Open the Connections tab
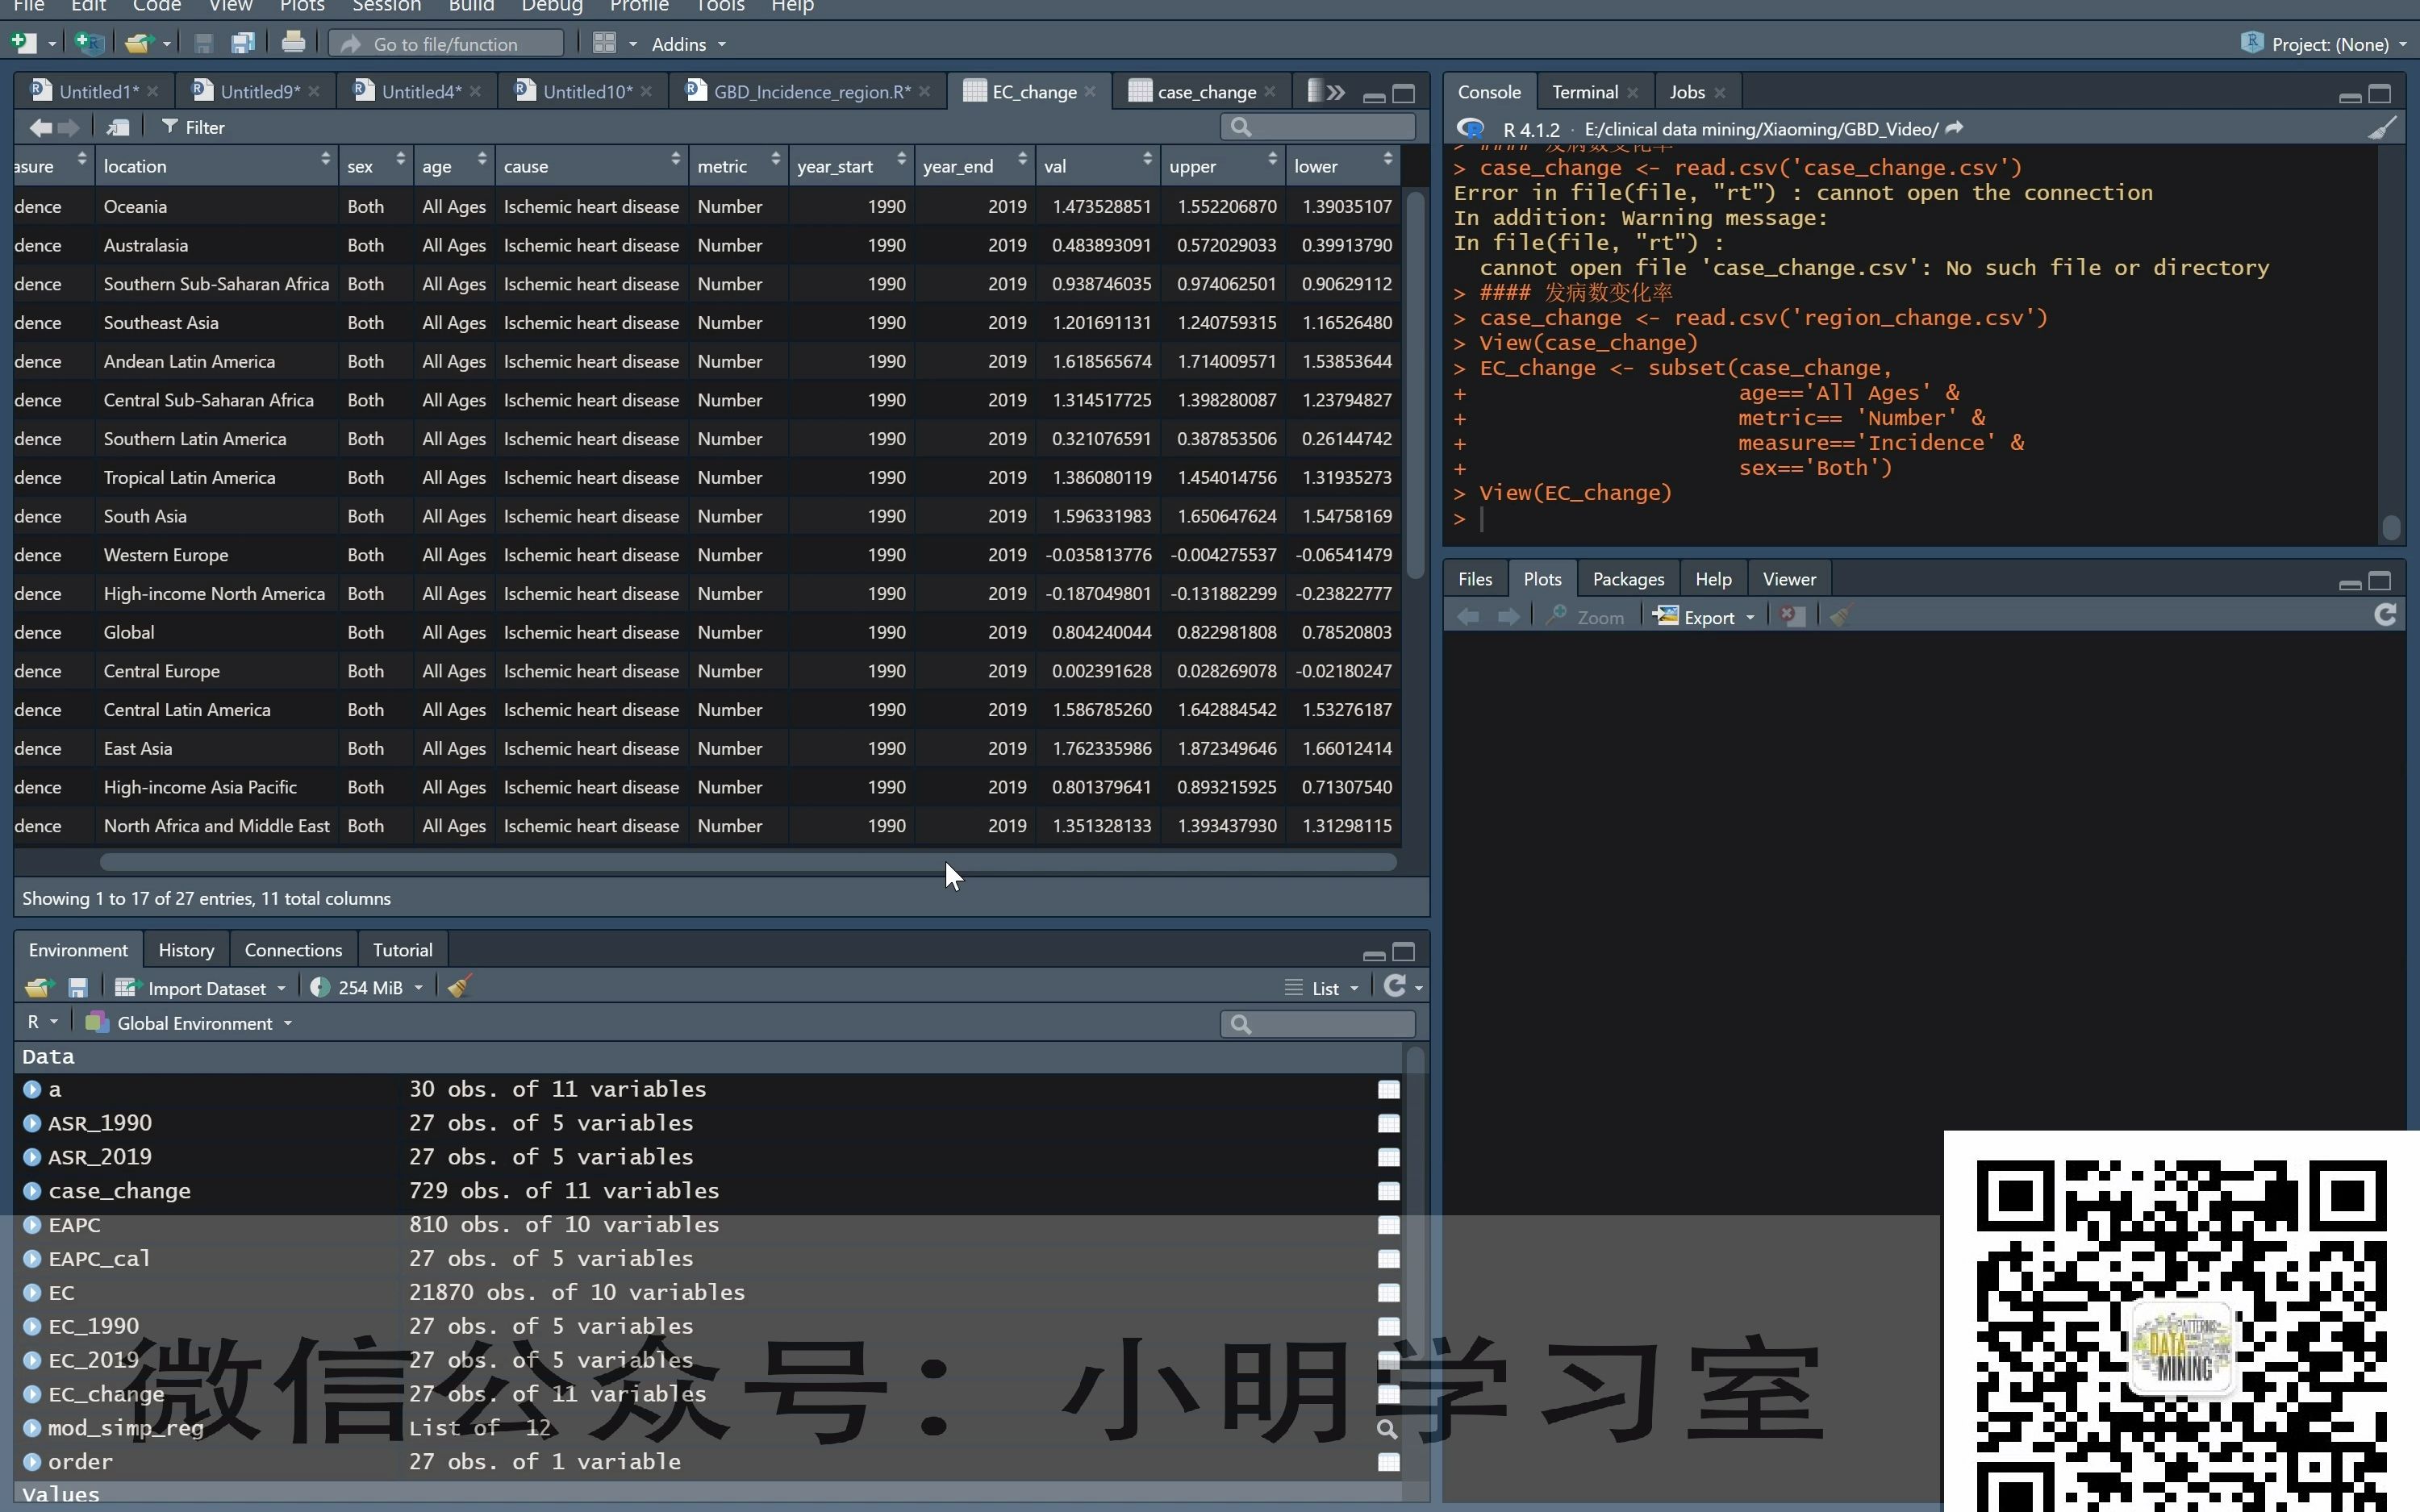Viewport: 2420px width, 1512px height. point(293,950)
